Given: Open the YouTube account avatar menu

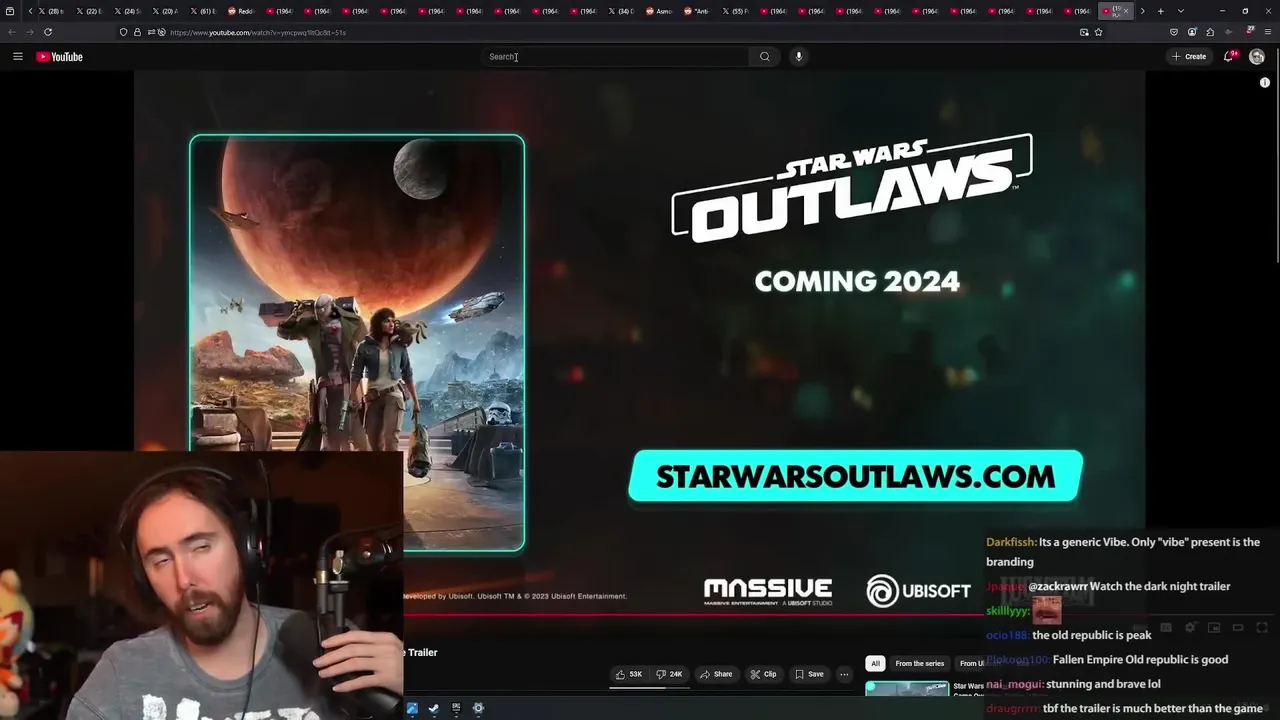Looking at the screenshot, I should click(x=1257, y=57).
